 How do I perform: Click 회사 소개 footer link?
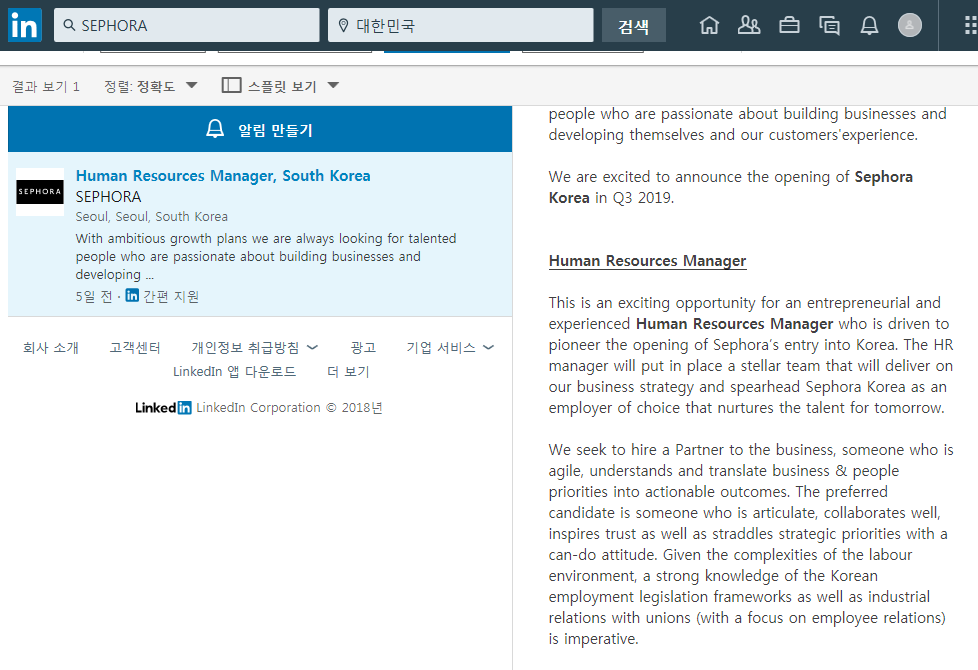click(x=51, y=347)
